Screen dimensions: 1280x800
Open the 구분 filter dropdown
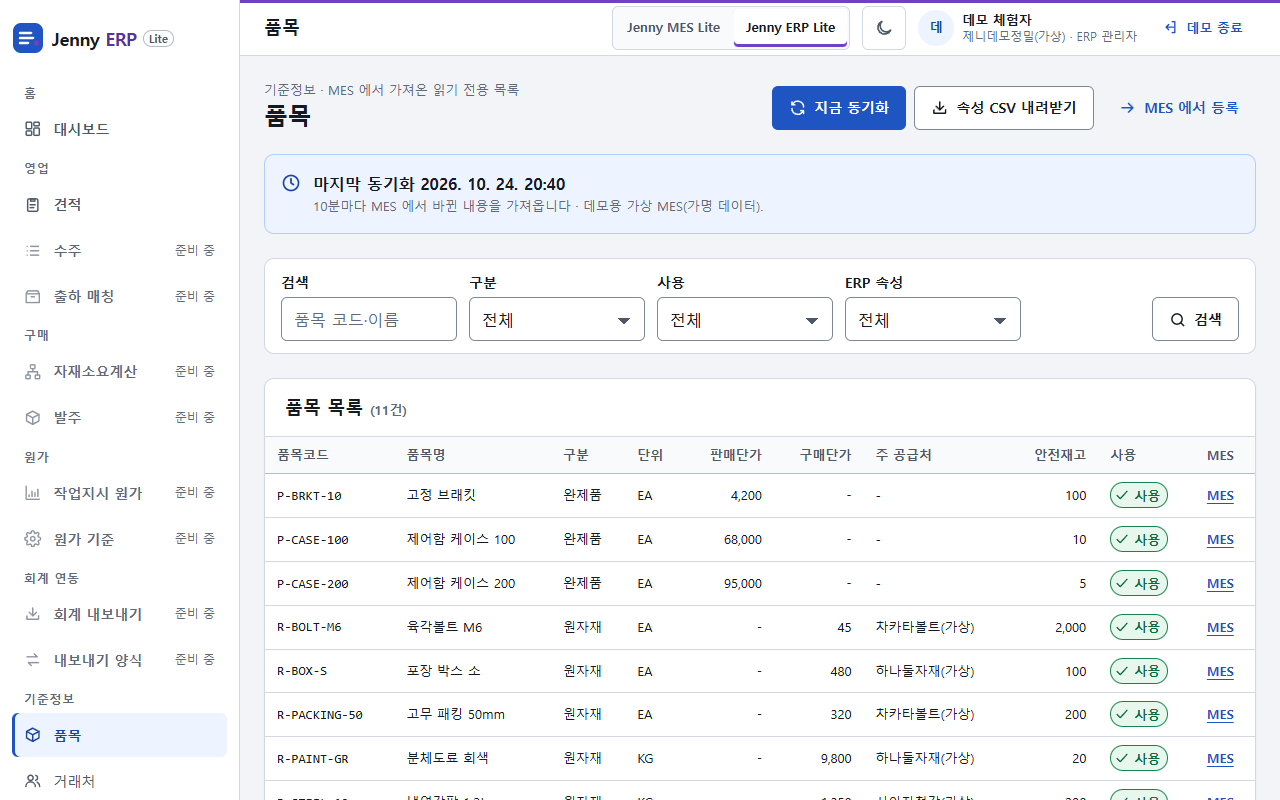pyautogui.click(x=557, y=319)
